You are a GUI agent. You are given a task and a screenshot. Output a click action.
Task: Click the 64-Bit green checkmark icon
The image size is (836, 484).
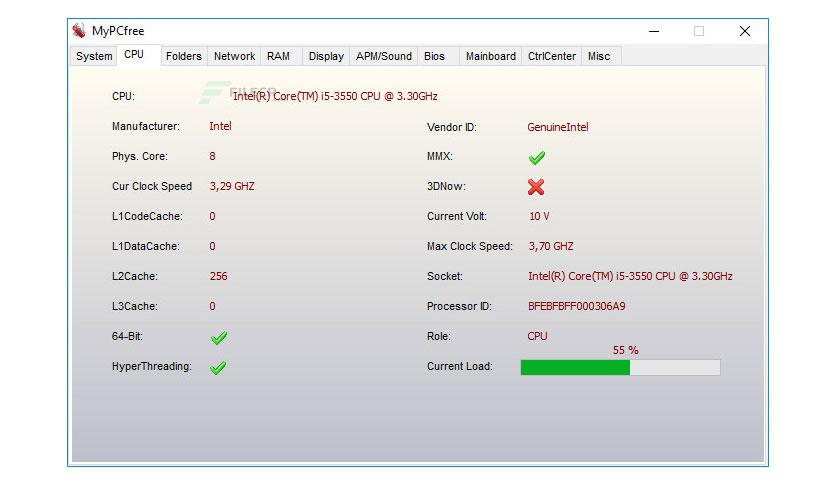219,337
